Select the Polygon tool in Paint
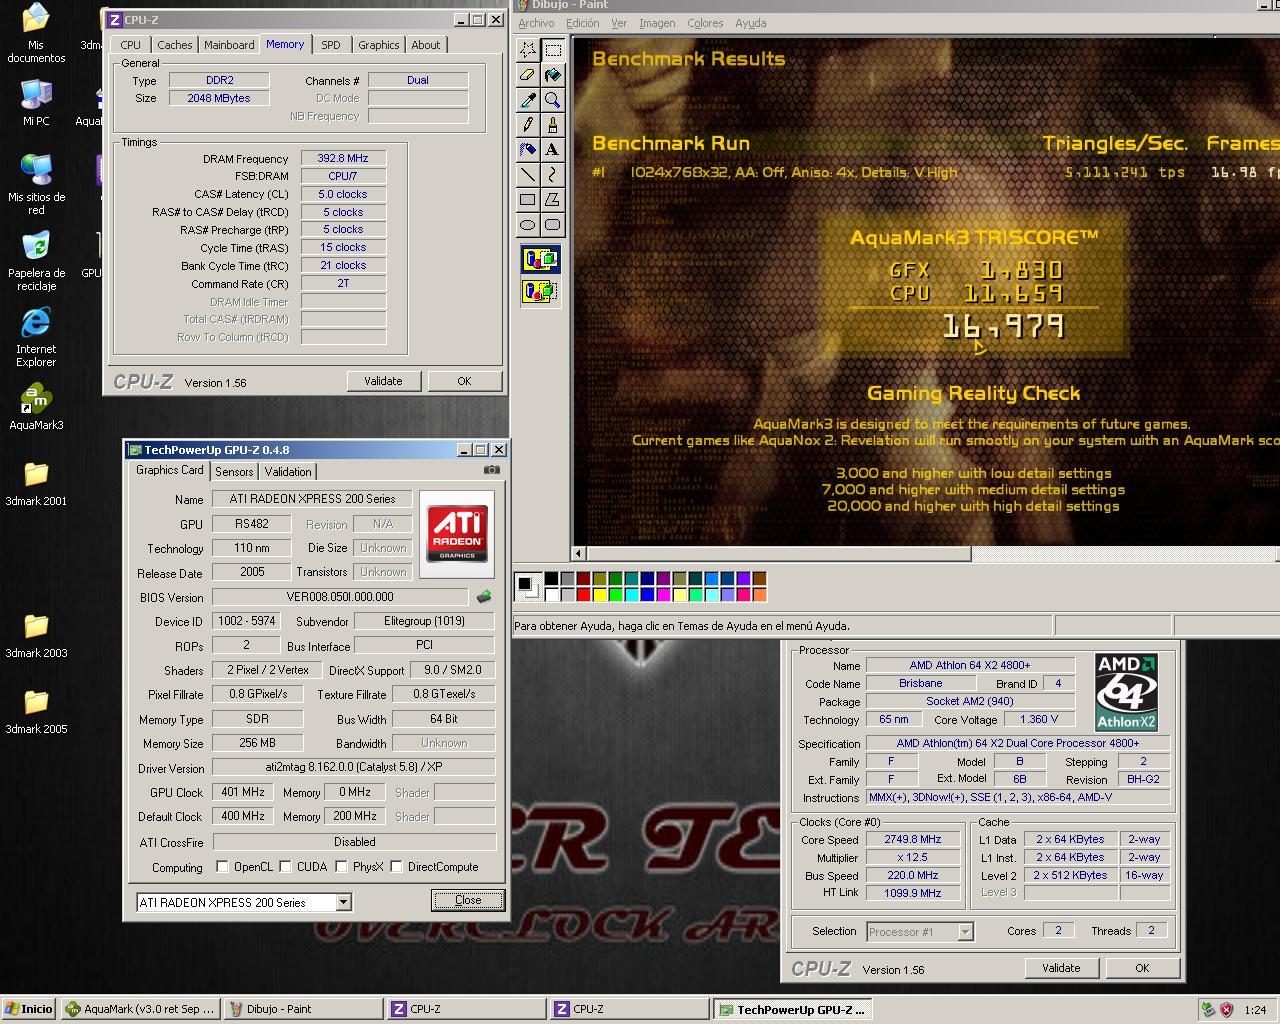The image size is (1280, 1024). 553,200
